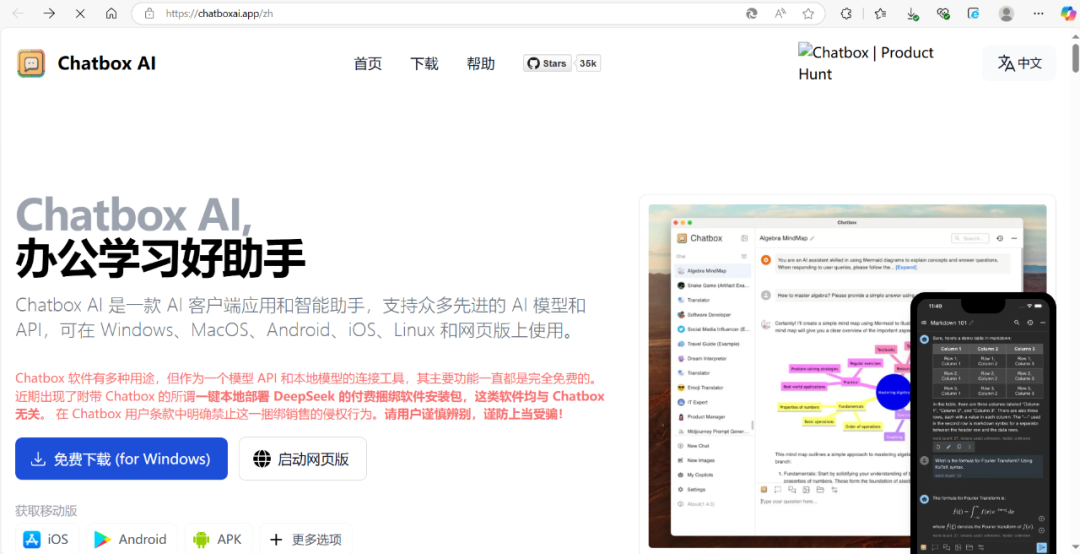Click the 办公学习好助手 heading text
The width and height of the screenshot is (1080, 554).
tap(160, 258)
